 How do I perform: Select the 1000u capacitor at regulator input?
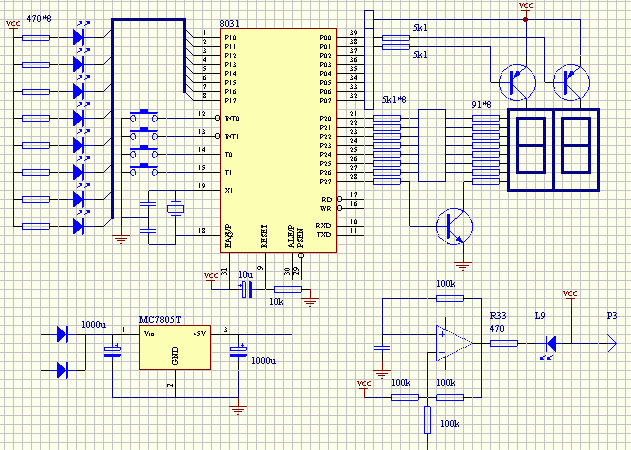113,351
